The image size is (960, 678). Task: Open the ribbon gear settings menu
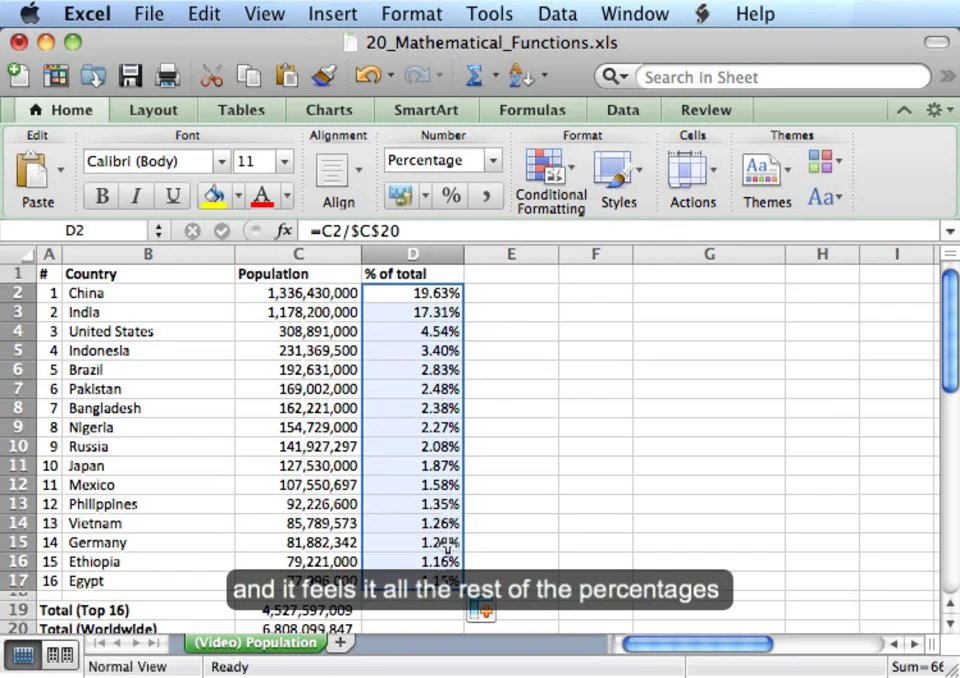coord(939,110)
